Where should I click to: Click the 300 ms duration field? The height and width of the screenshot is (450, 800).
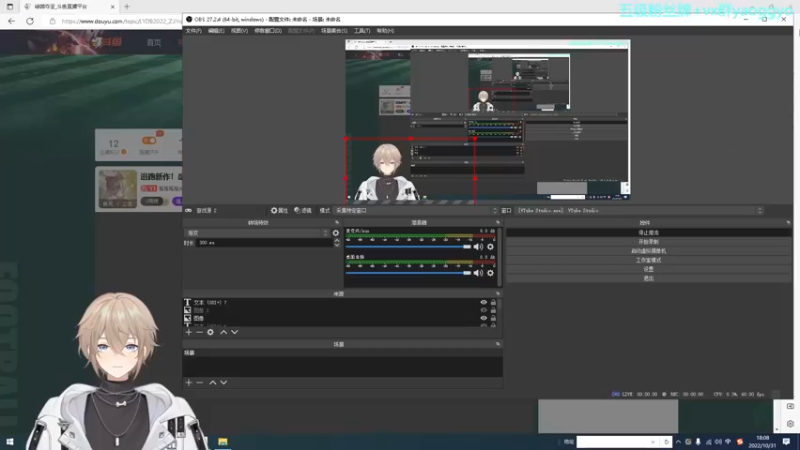pos(265,243)
